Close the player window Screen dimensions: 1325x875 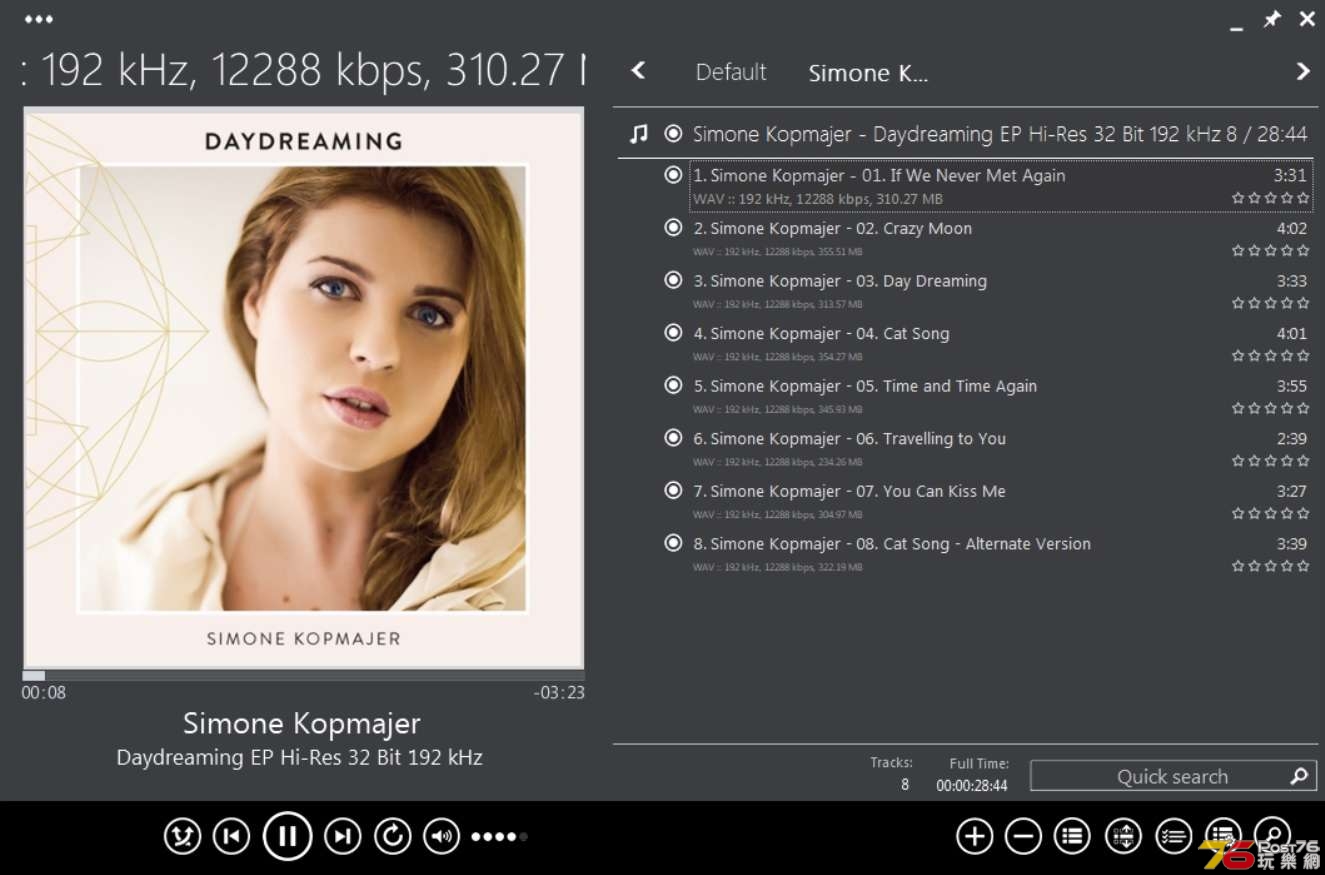point(1307,19)
